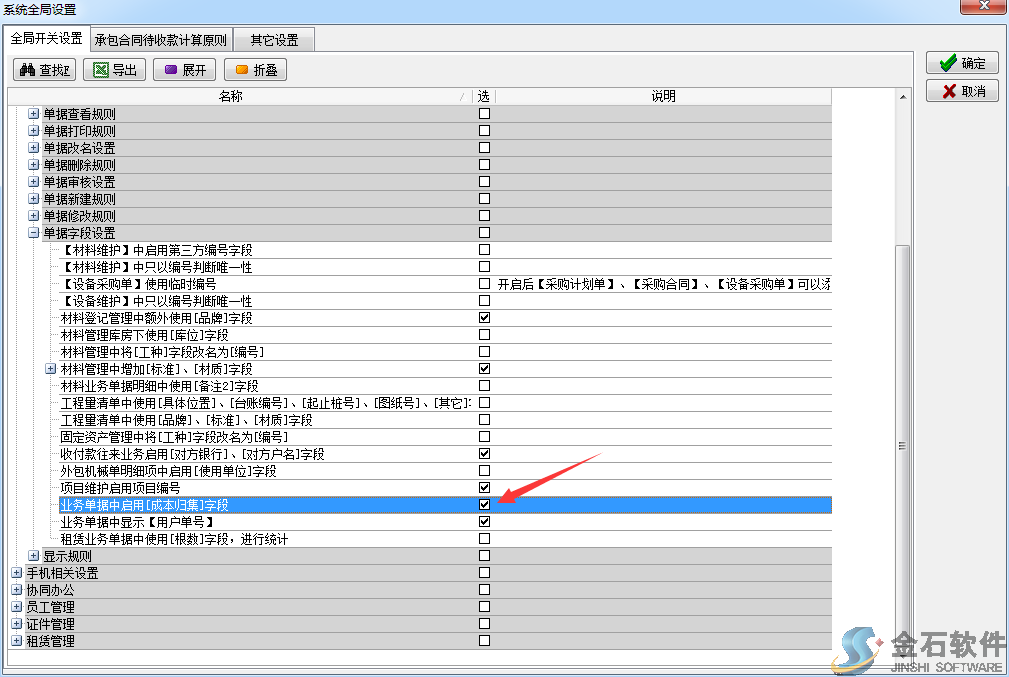Toggle 项目维护启用项目编号 checkbox

click(484, 488)
